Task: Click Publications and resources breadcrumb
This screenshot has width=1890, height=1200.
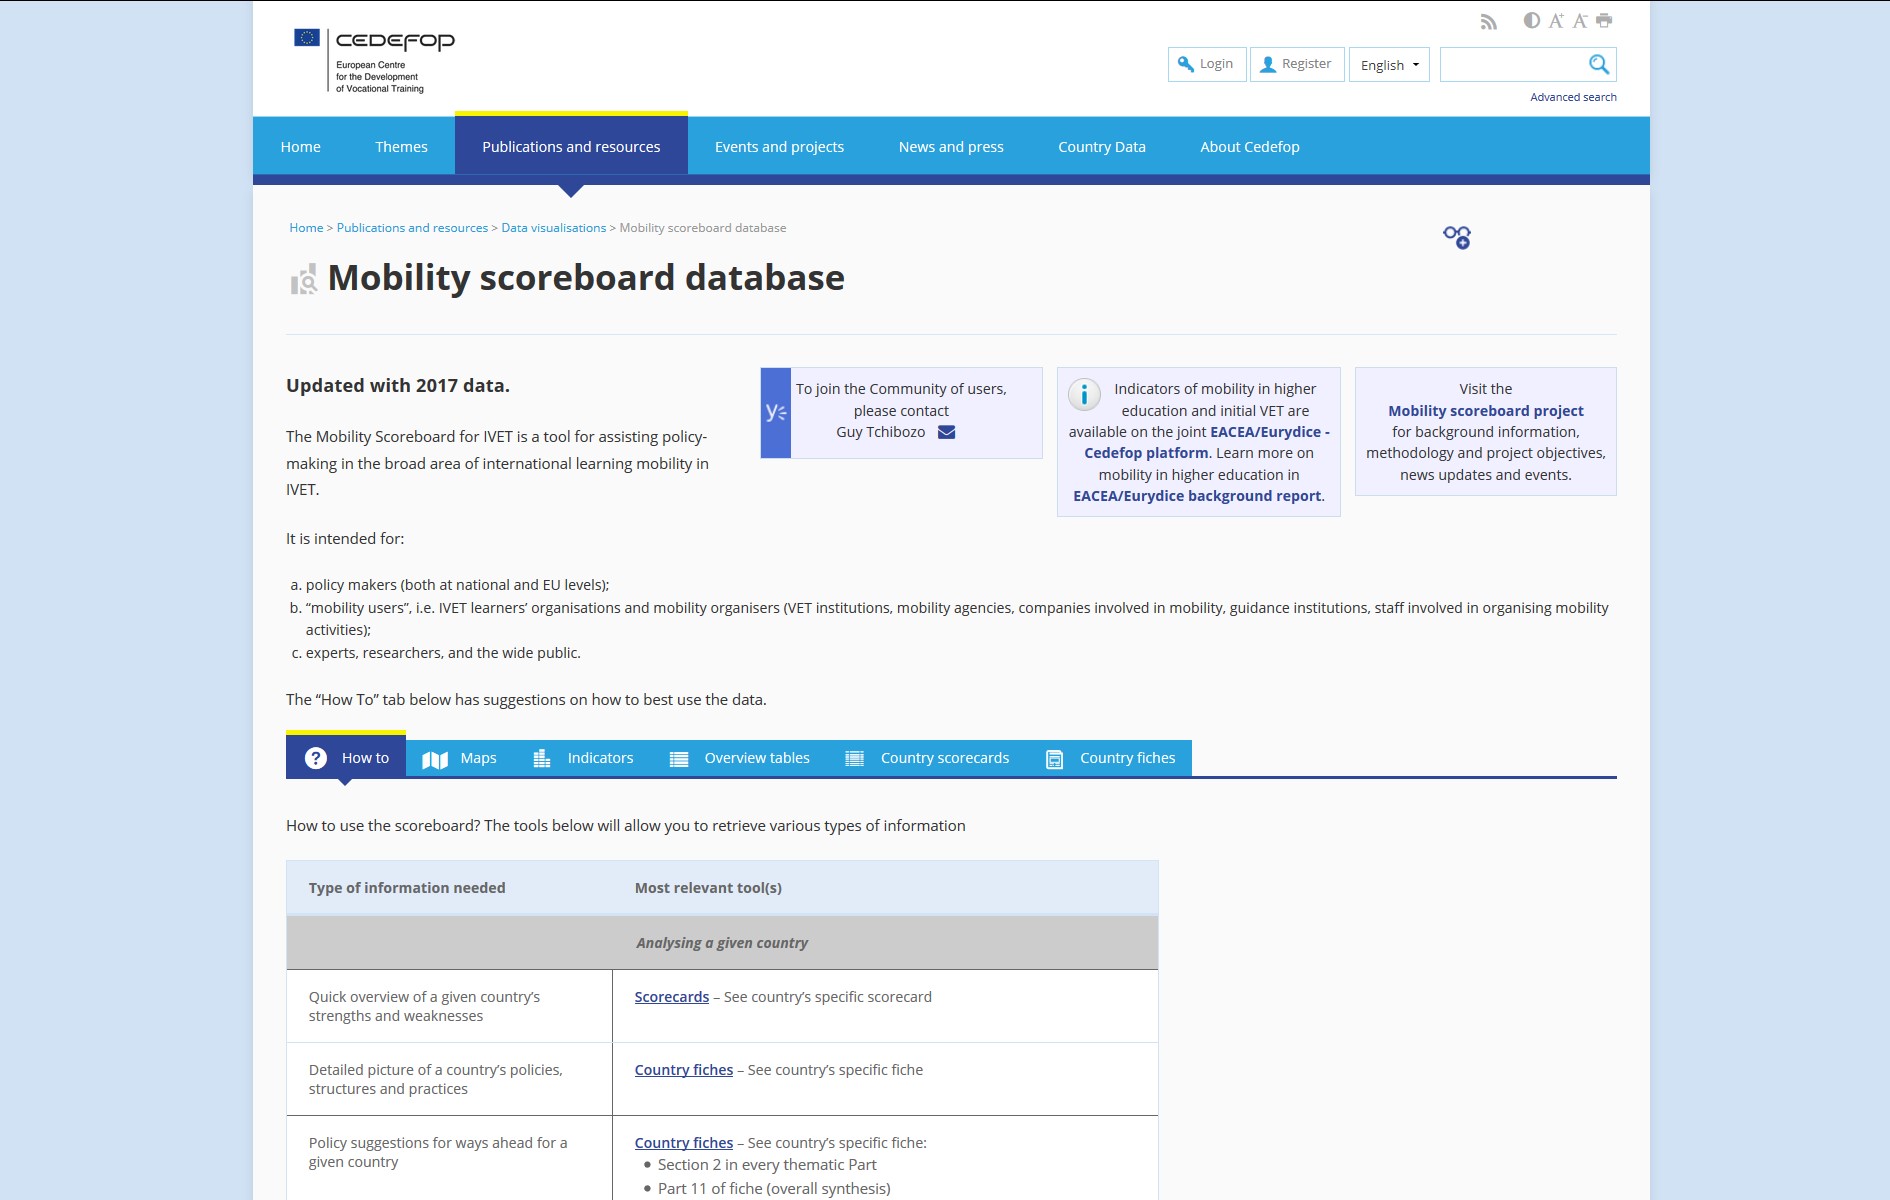Action: 412,228
